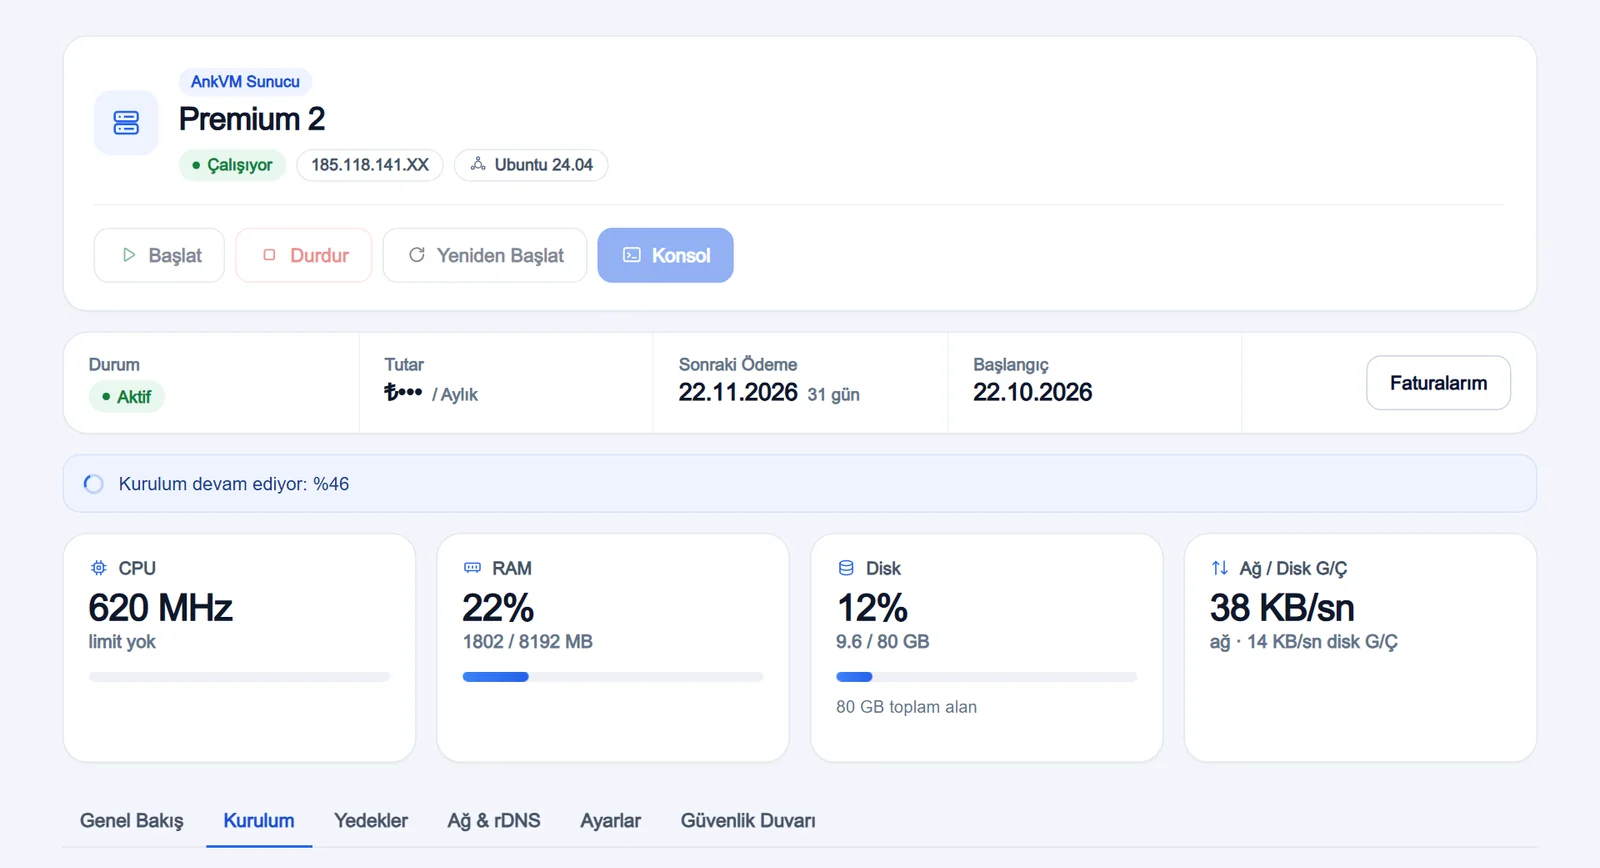Click the 1802 / 8192 MB text

tap(528, 642)
